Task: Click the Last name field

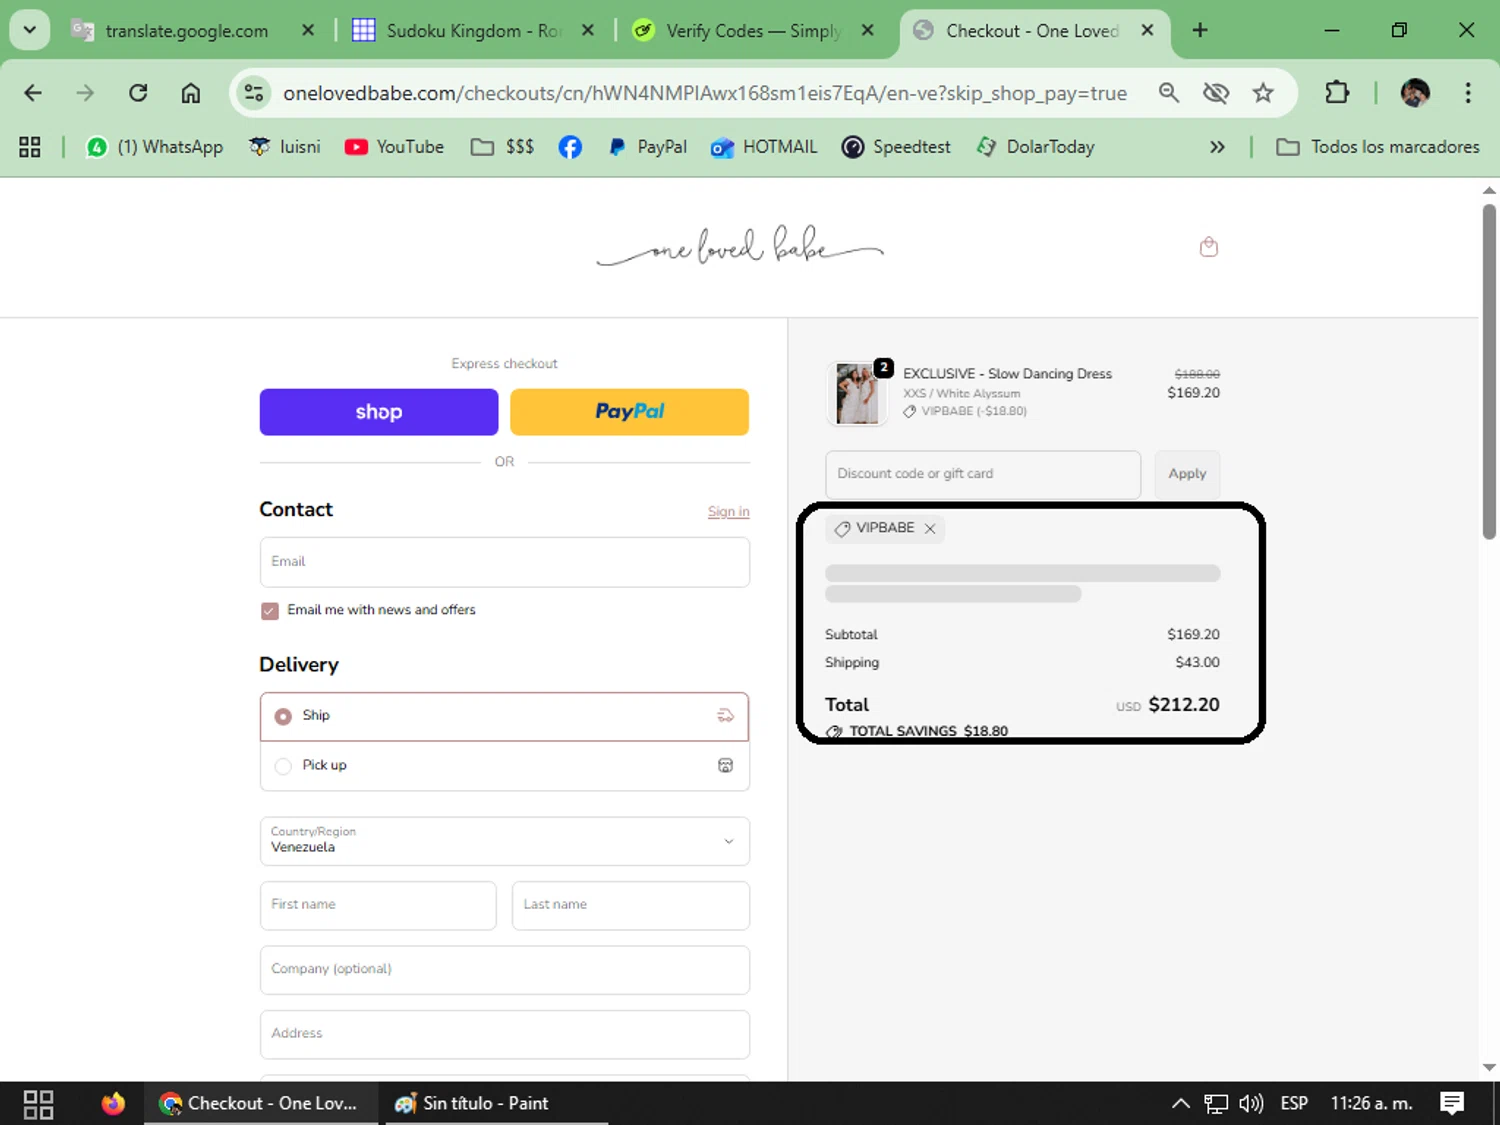Action: (x=631, y=905)
